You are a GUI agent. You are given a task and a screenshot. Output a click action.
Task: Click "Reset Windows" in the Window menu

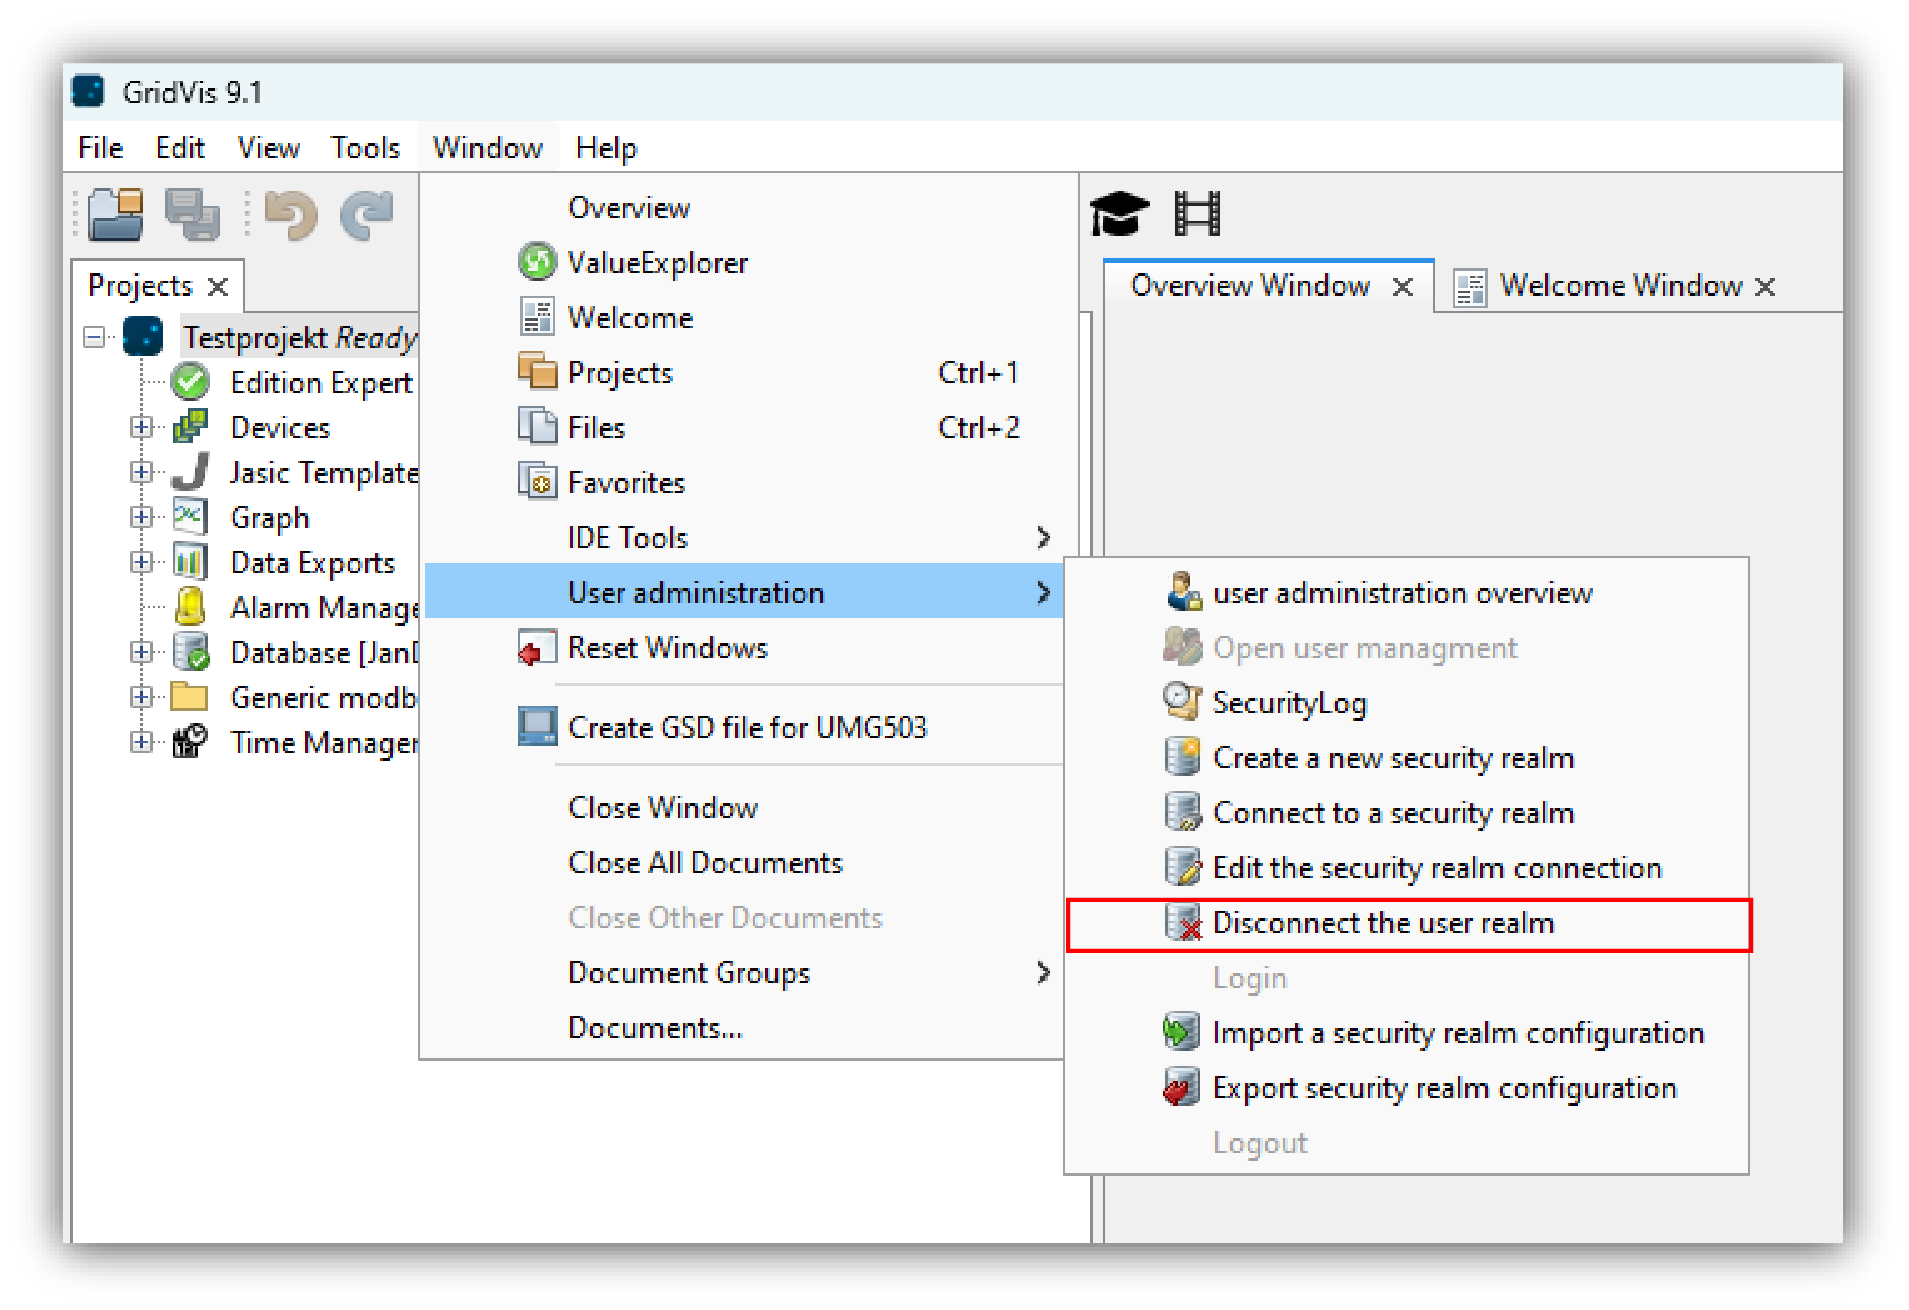point(667,647)
